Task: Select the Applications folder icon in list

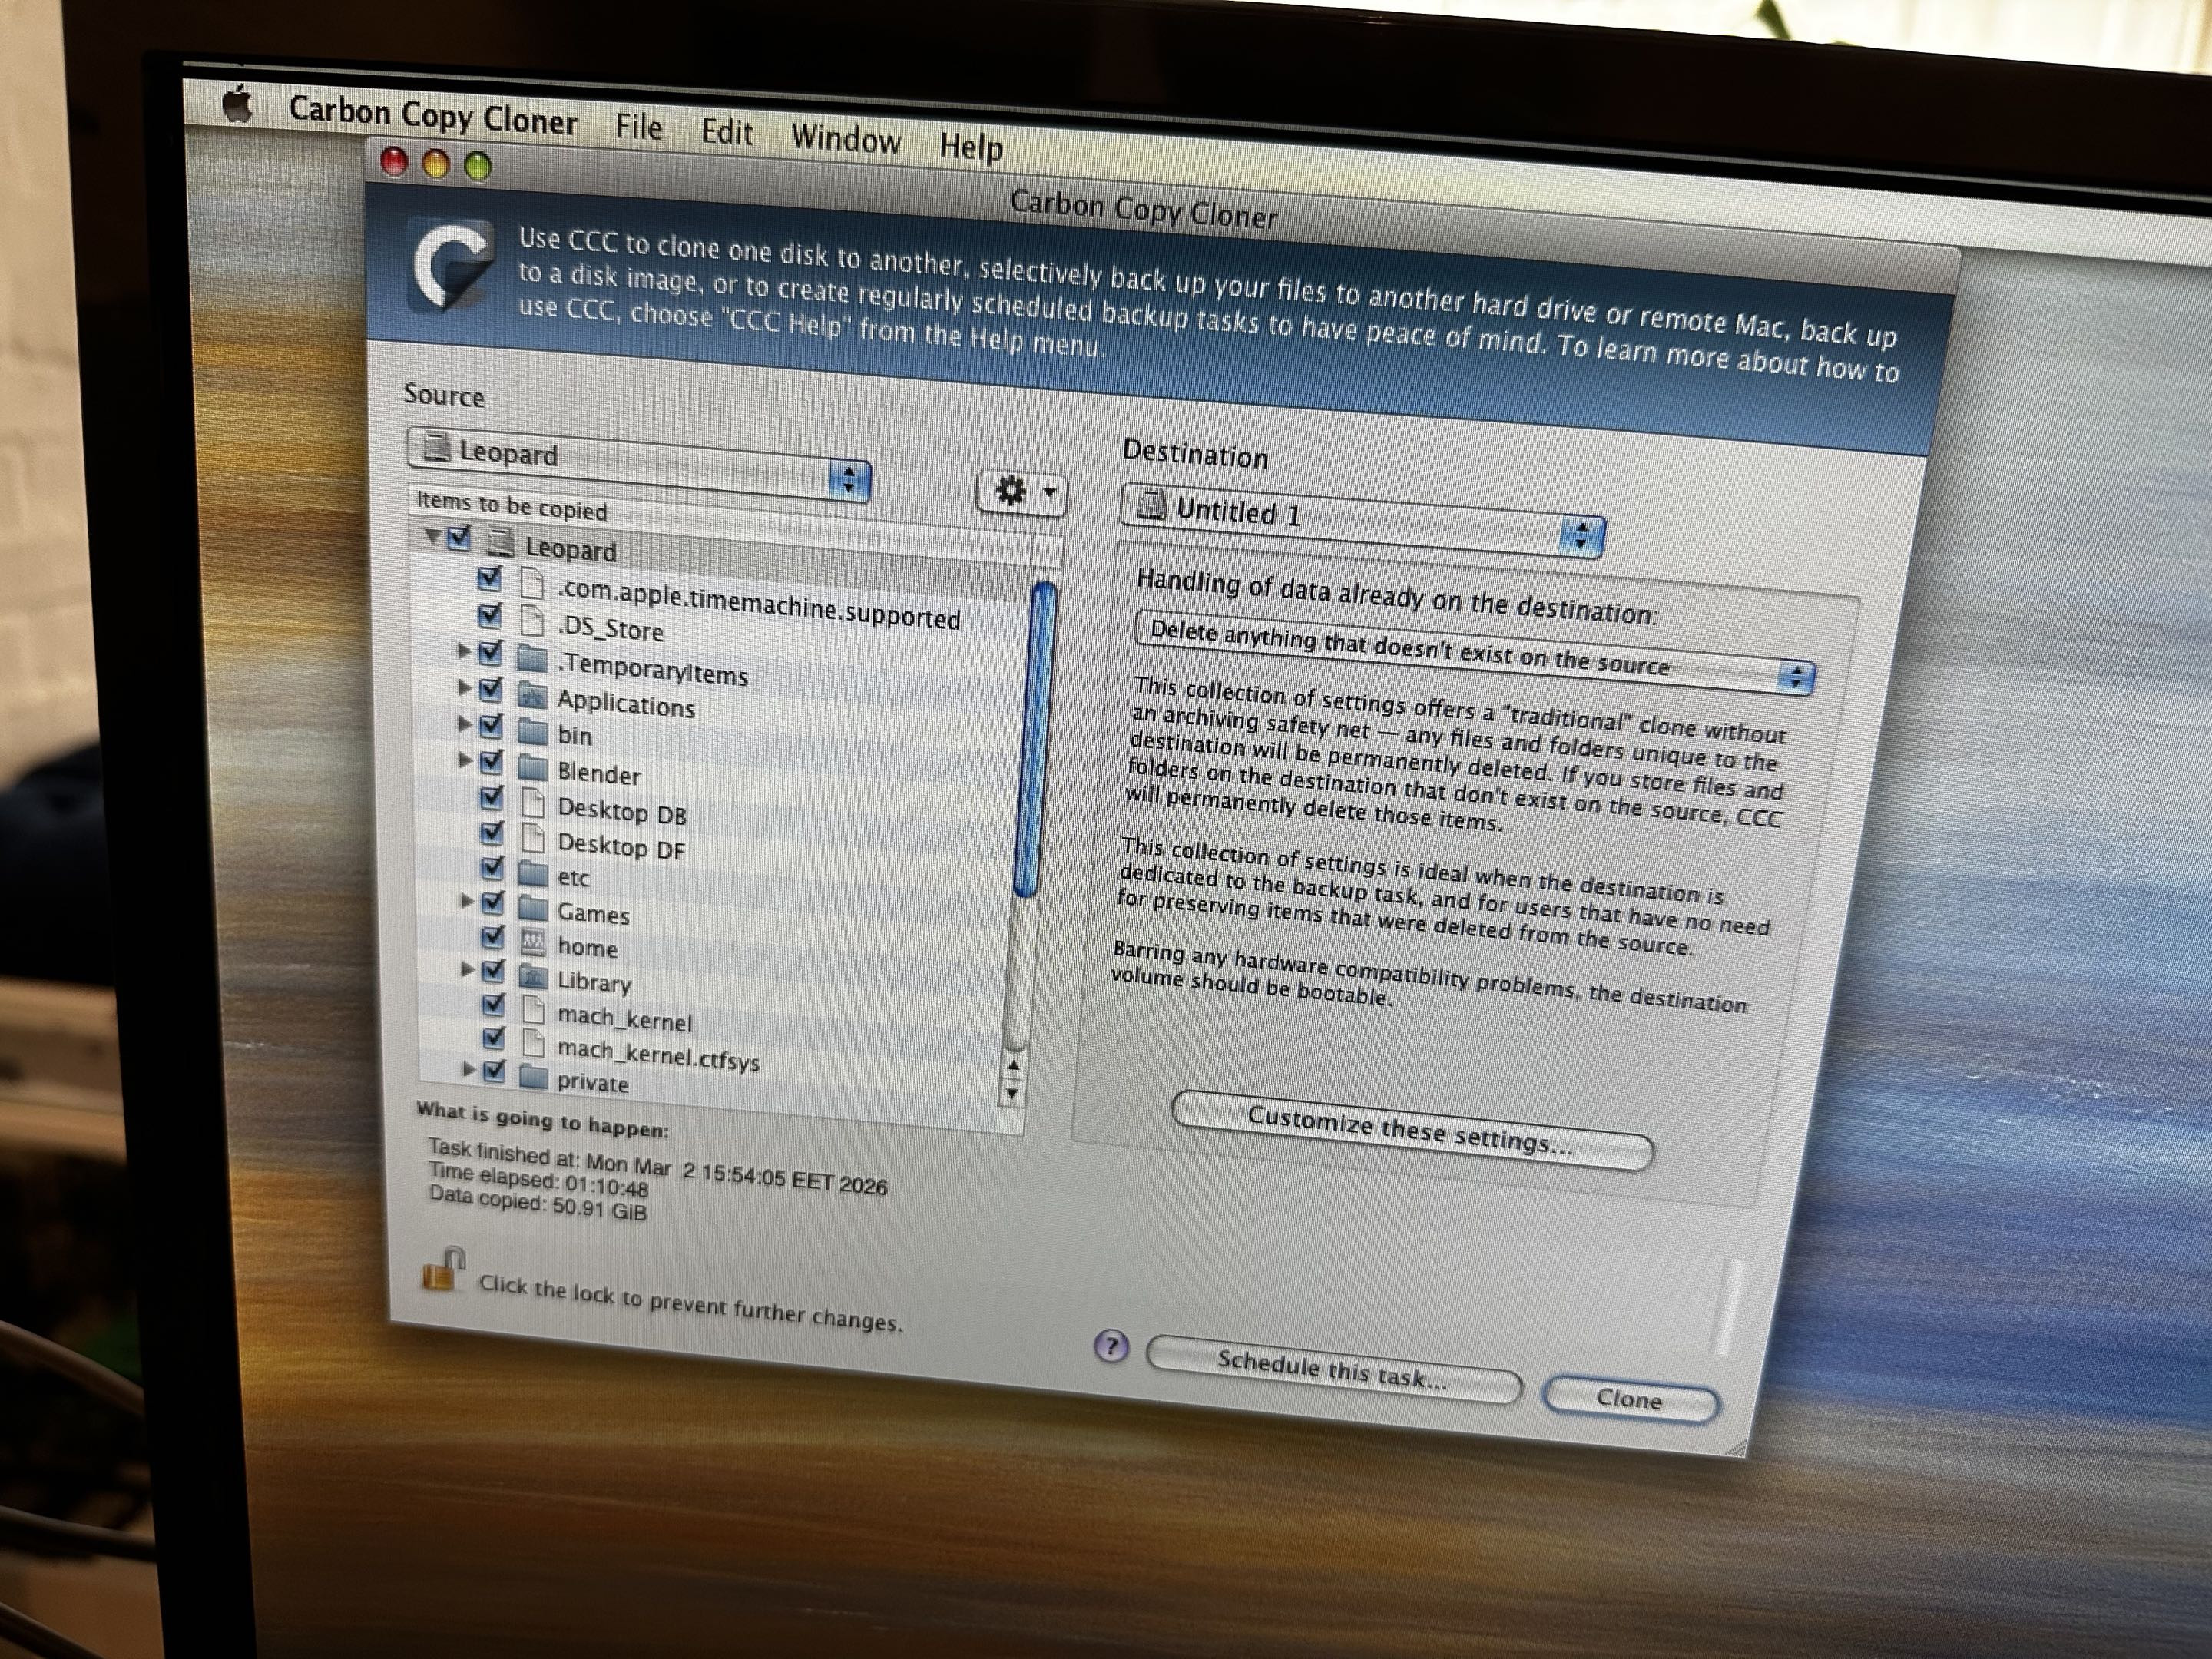Action: pyautogui.click(x=532, y=694)
